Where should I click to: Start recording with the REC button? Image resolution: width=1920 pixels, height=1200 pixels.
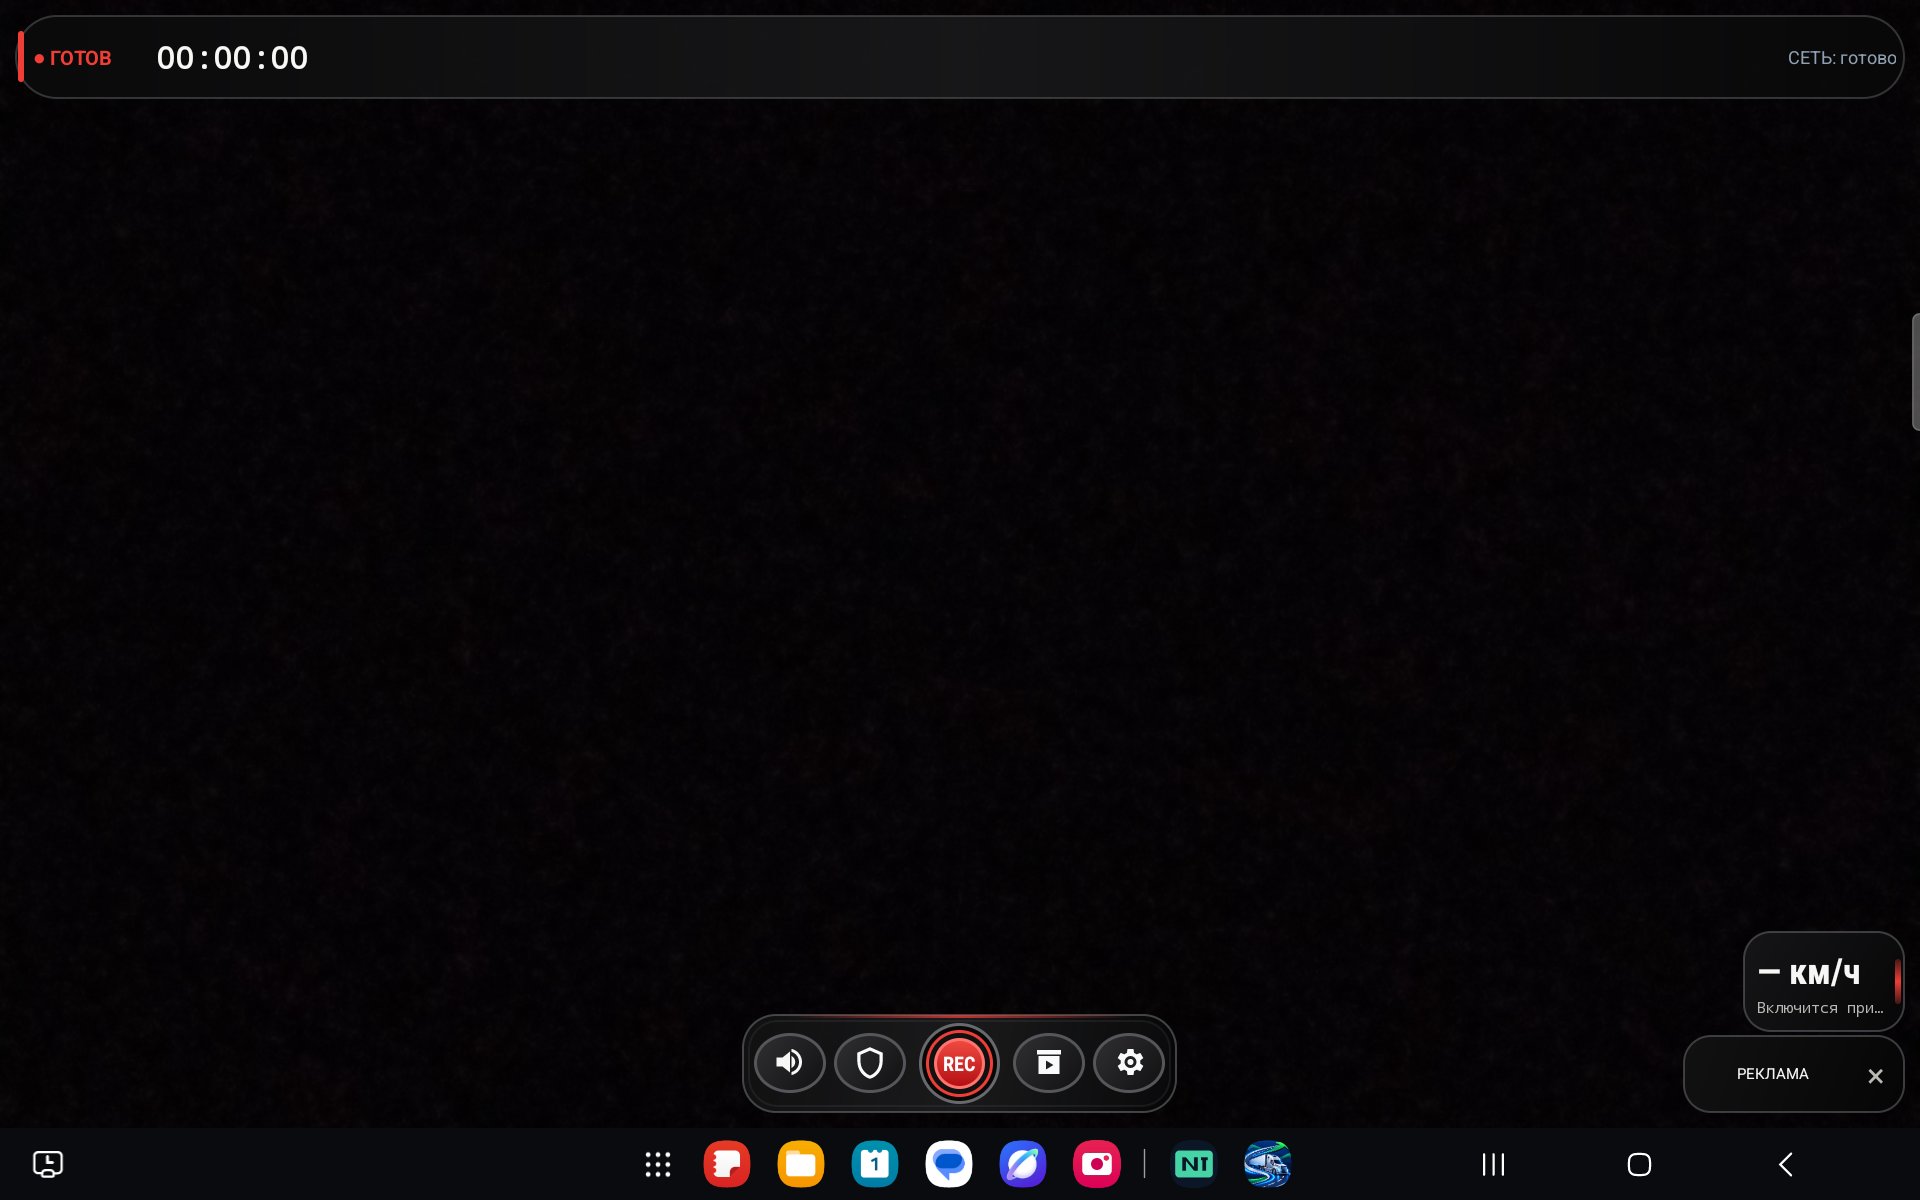pyautogui.click(x=959, y=1064)
